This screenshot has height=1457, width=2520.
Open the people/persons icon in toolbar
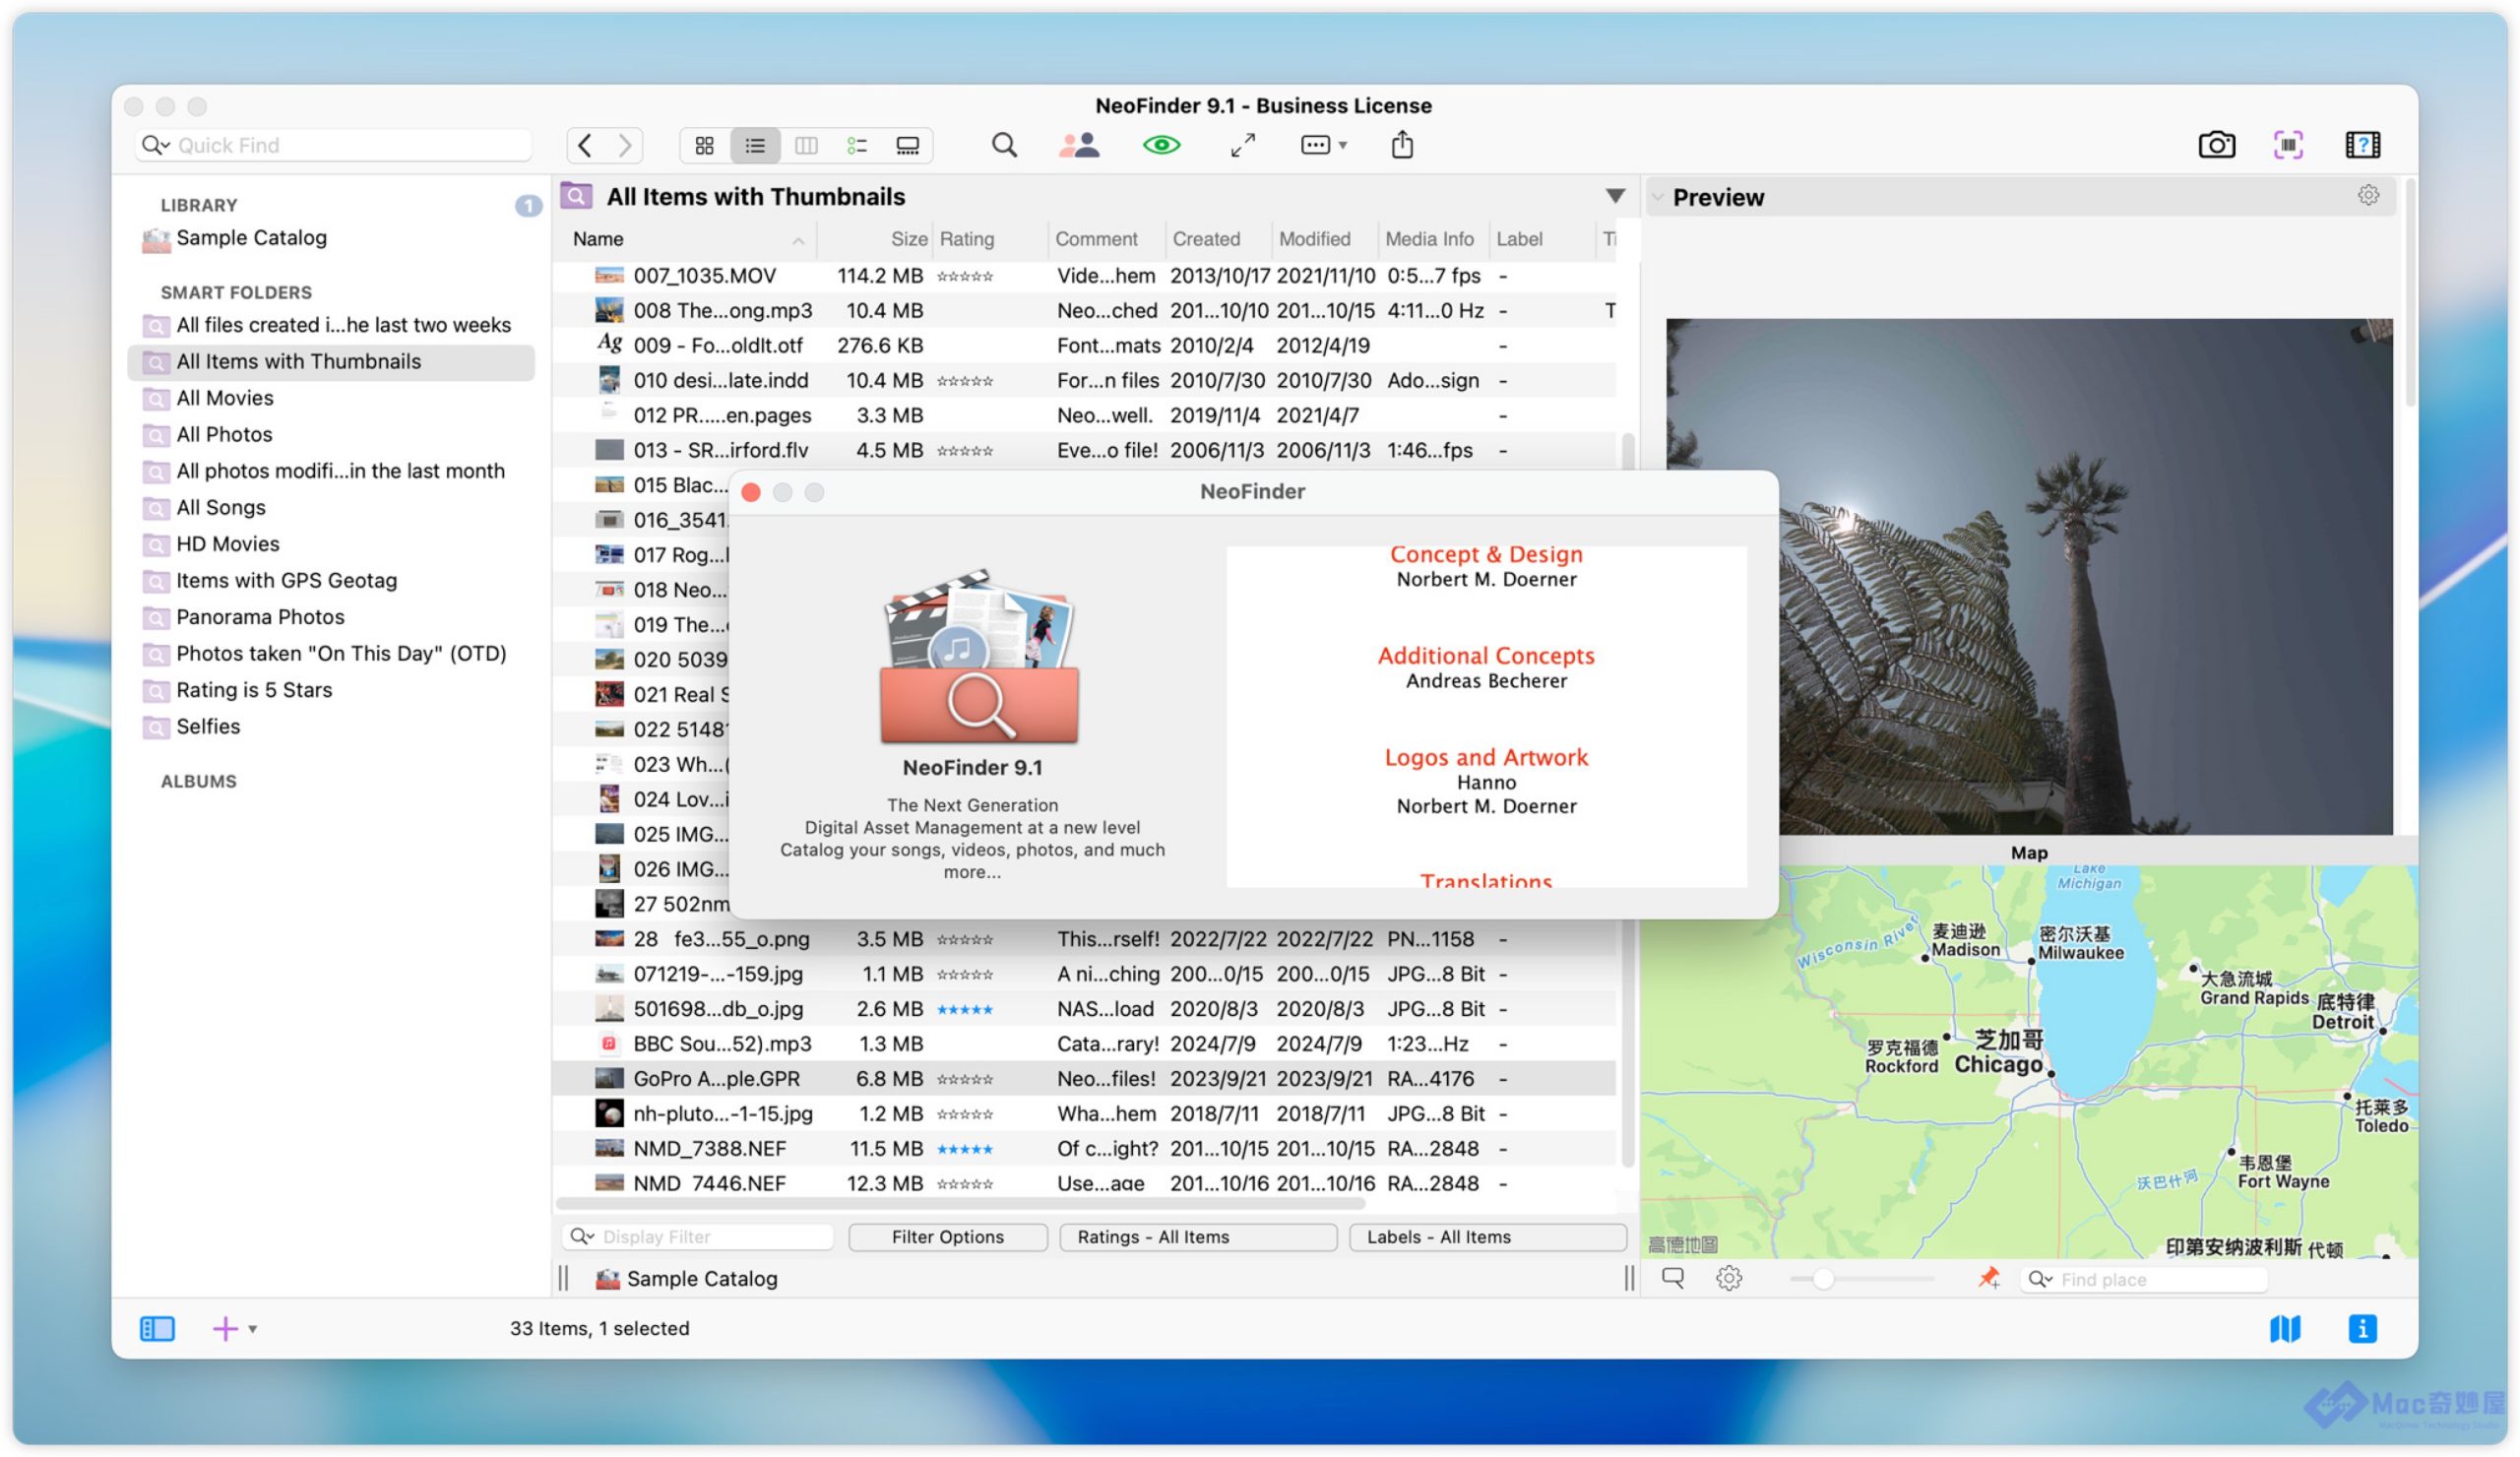click(1078, 145)
